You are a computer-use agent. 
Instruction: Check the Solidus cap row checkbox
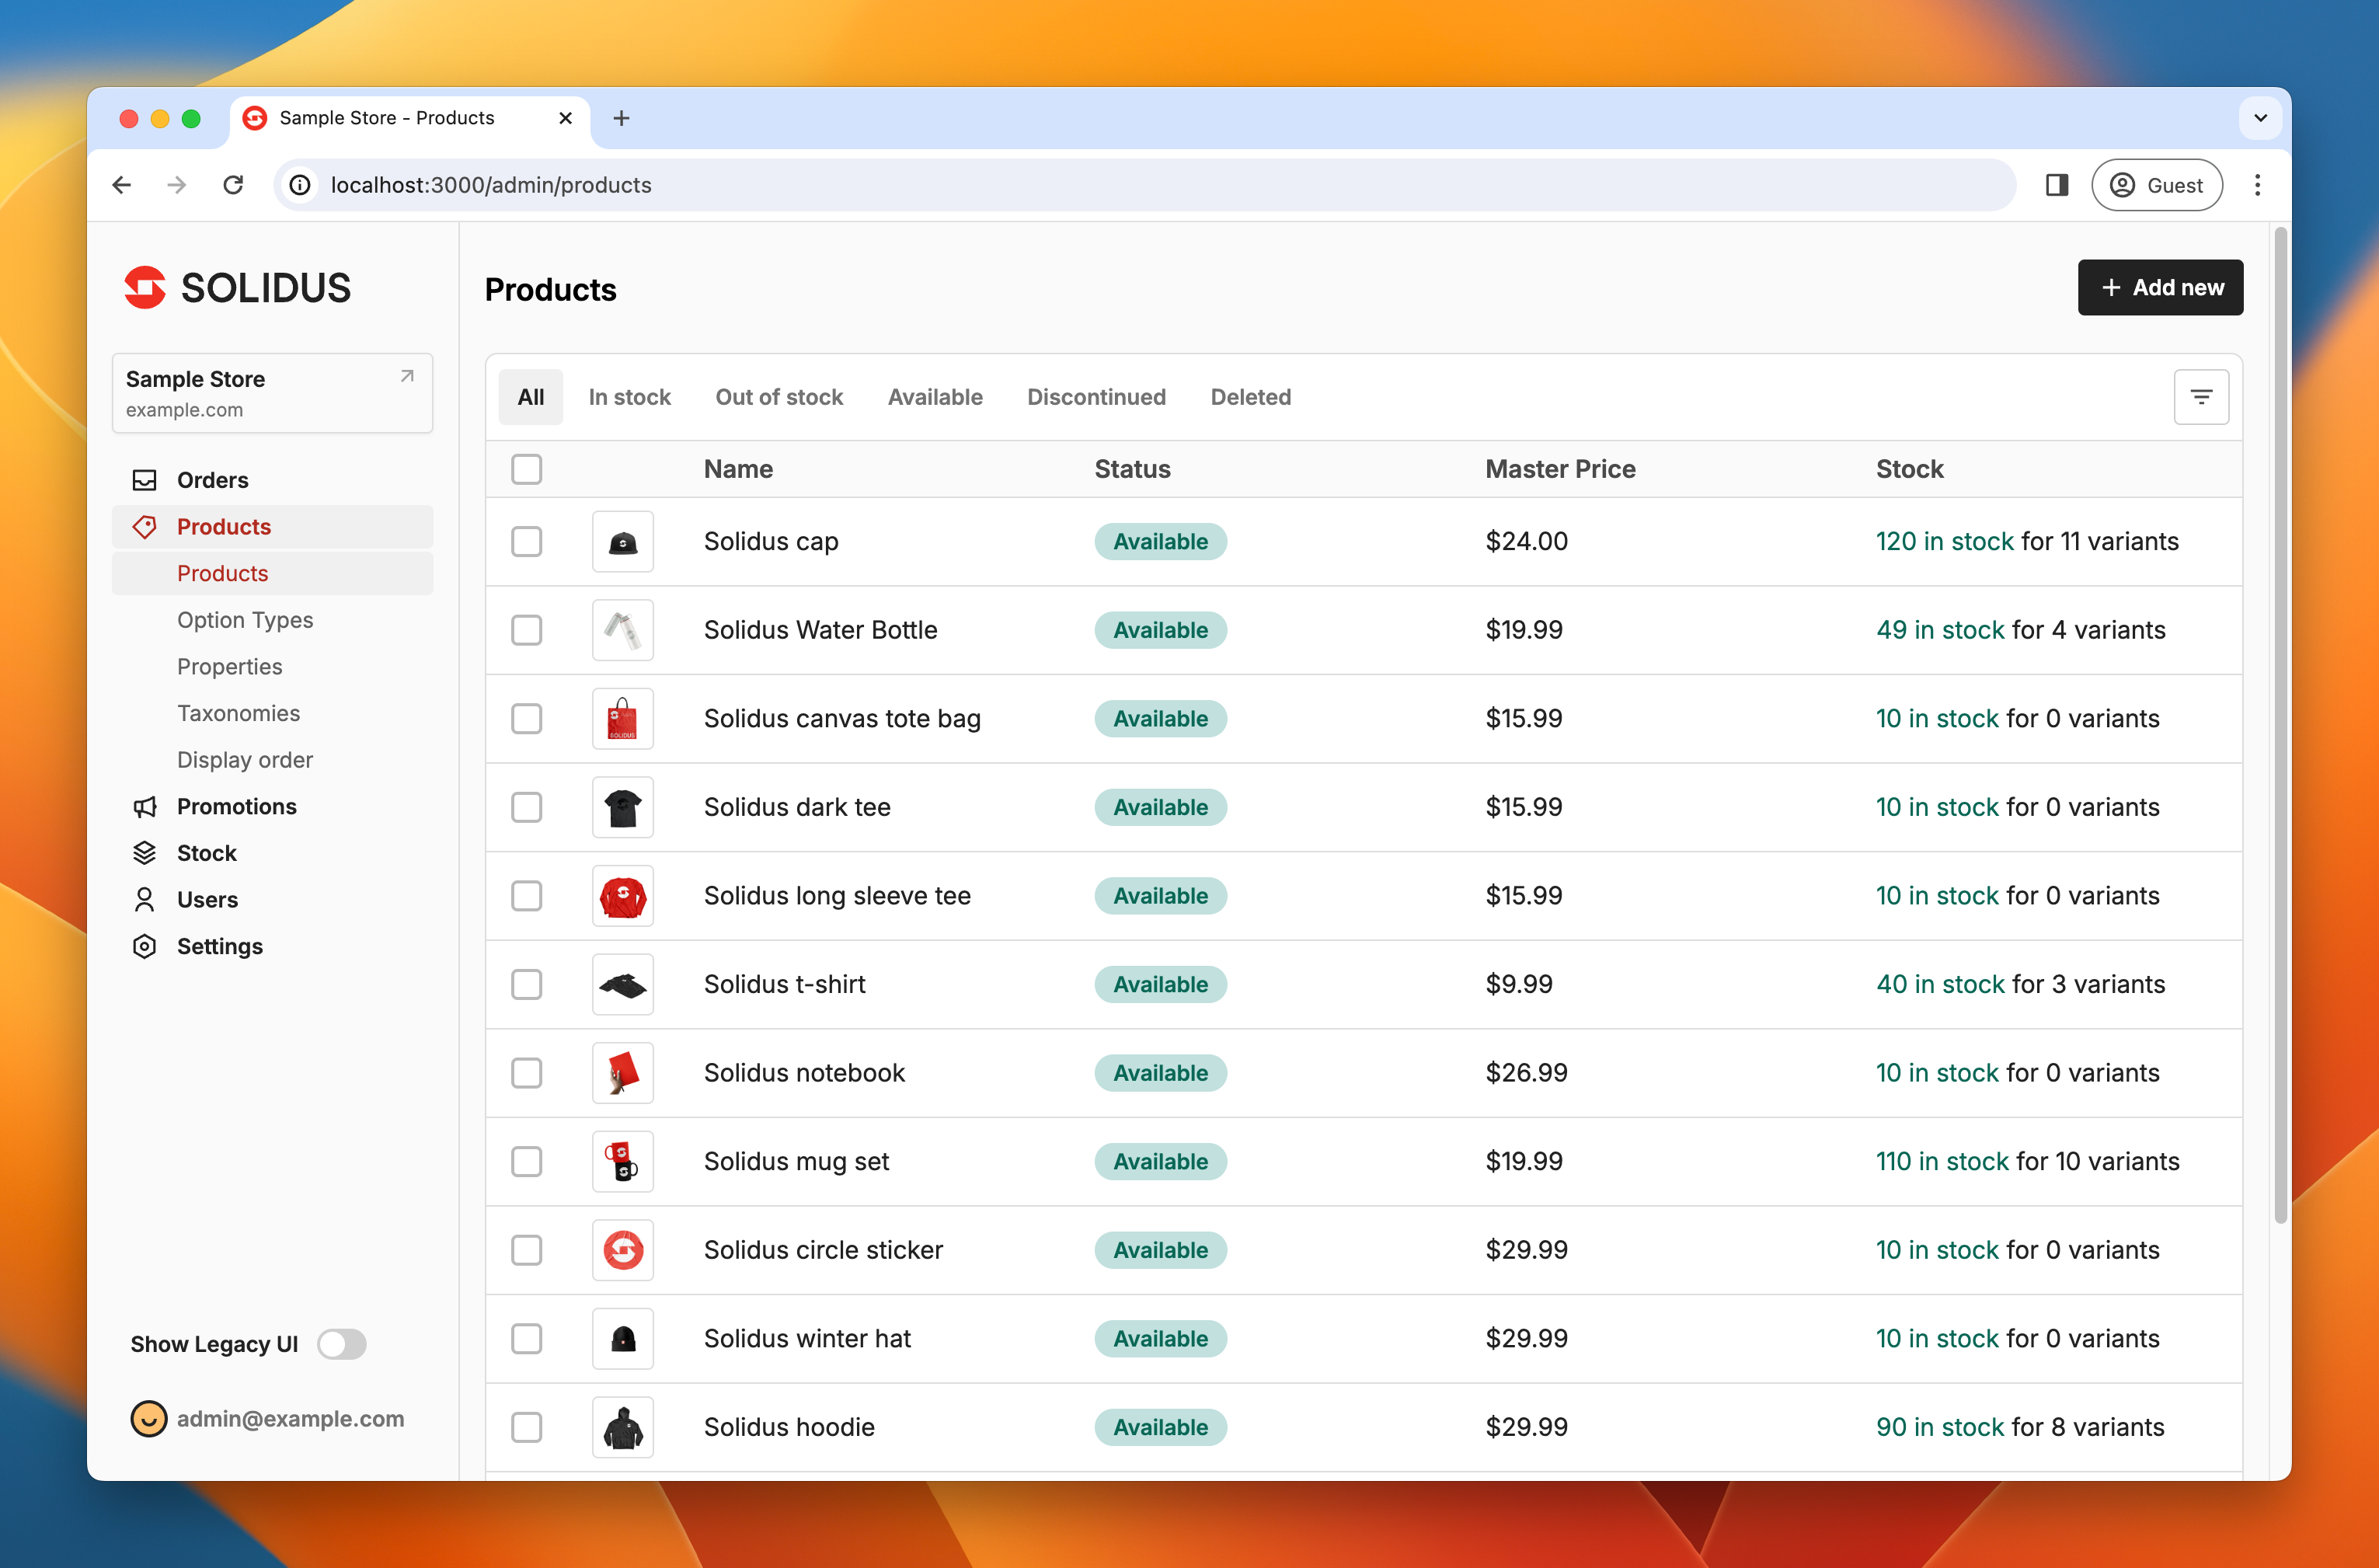pos(527,541)
